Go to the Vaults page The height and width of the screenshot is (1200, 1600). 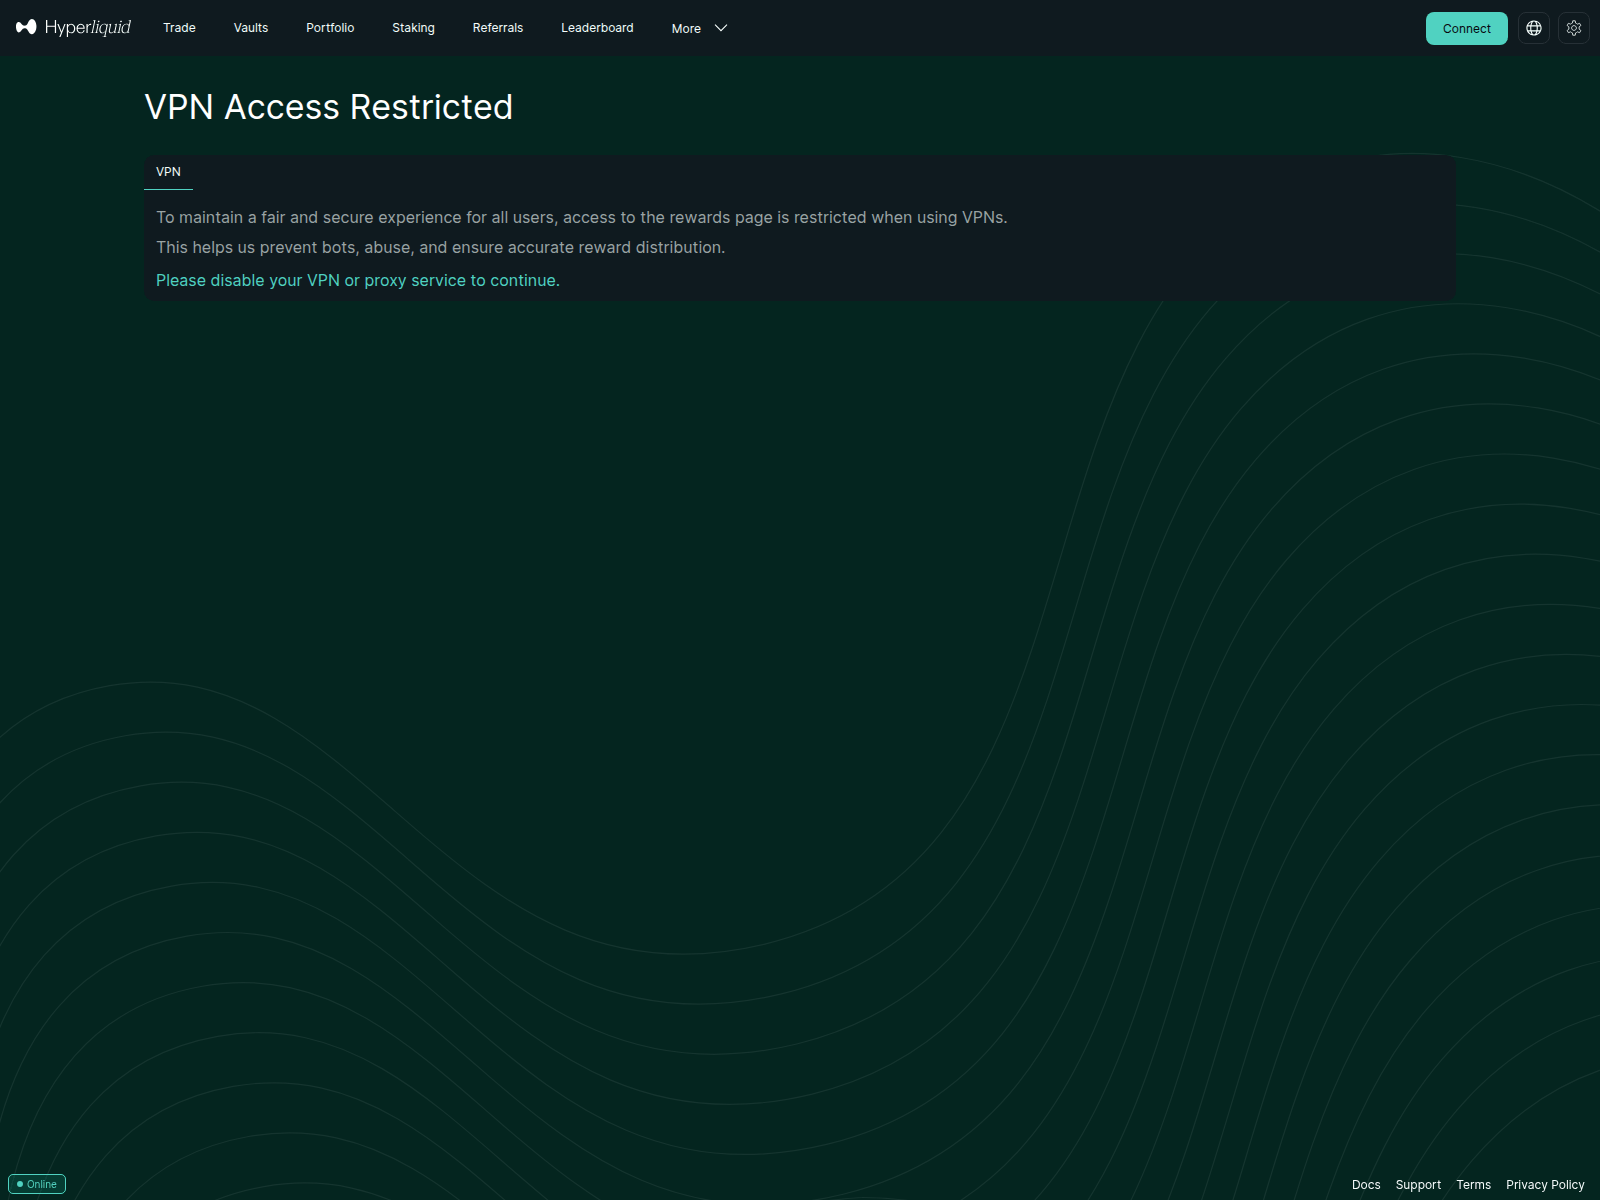pos(251,28)
